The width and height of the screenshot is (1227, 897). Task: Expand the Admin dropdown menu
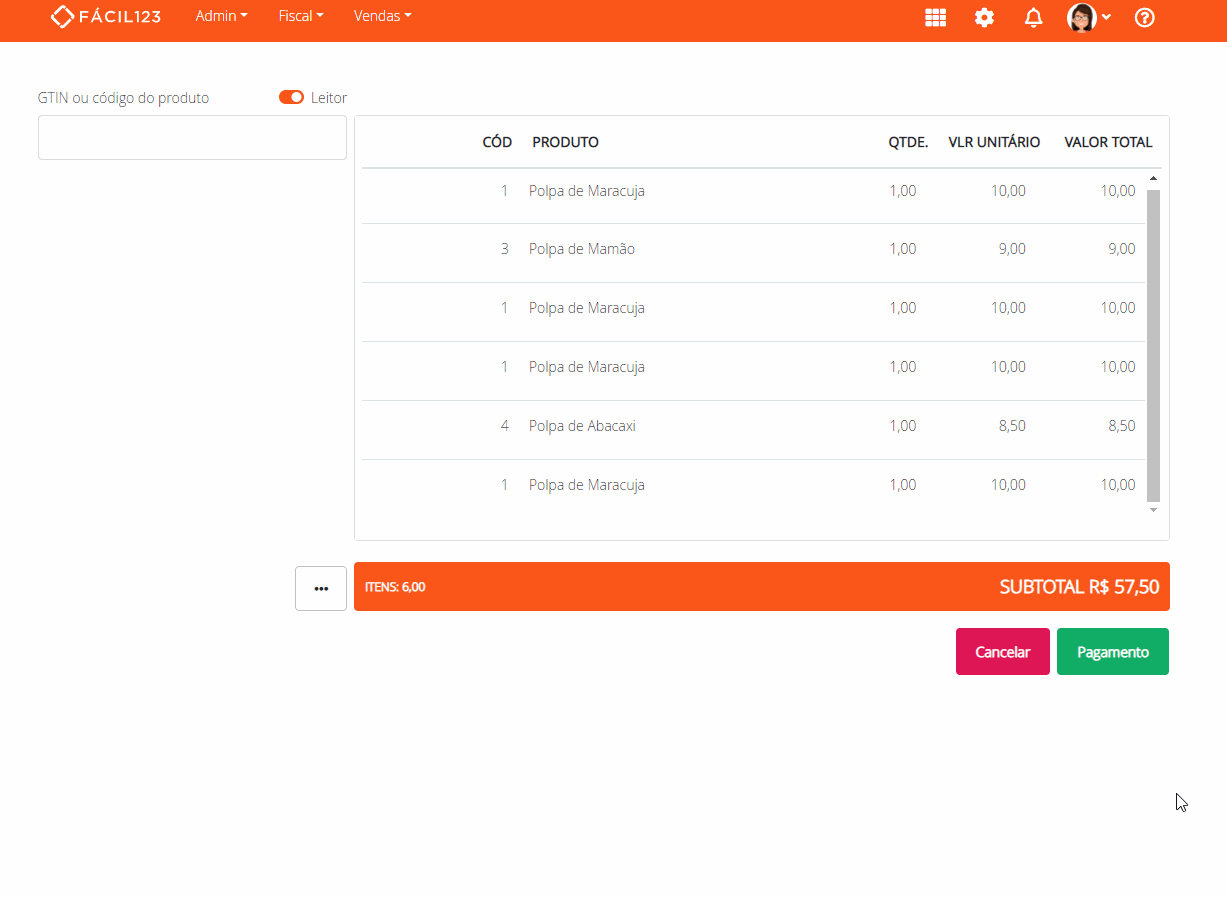[x=221, y=16]
